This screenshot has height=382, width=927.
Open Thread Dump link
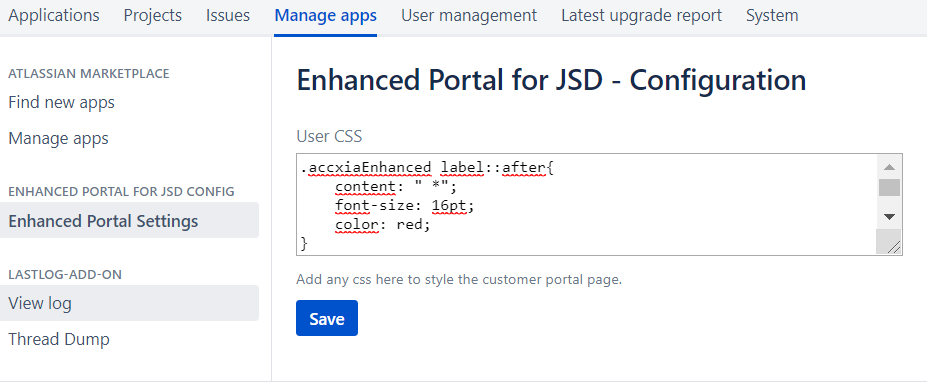(59, 339)
